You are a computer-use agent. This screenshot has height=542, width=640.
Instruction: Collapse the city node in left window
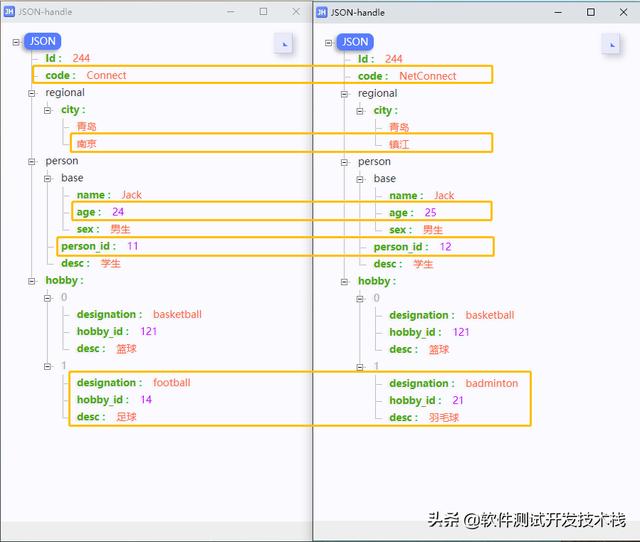48,110
